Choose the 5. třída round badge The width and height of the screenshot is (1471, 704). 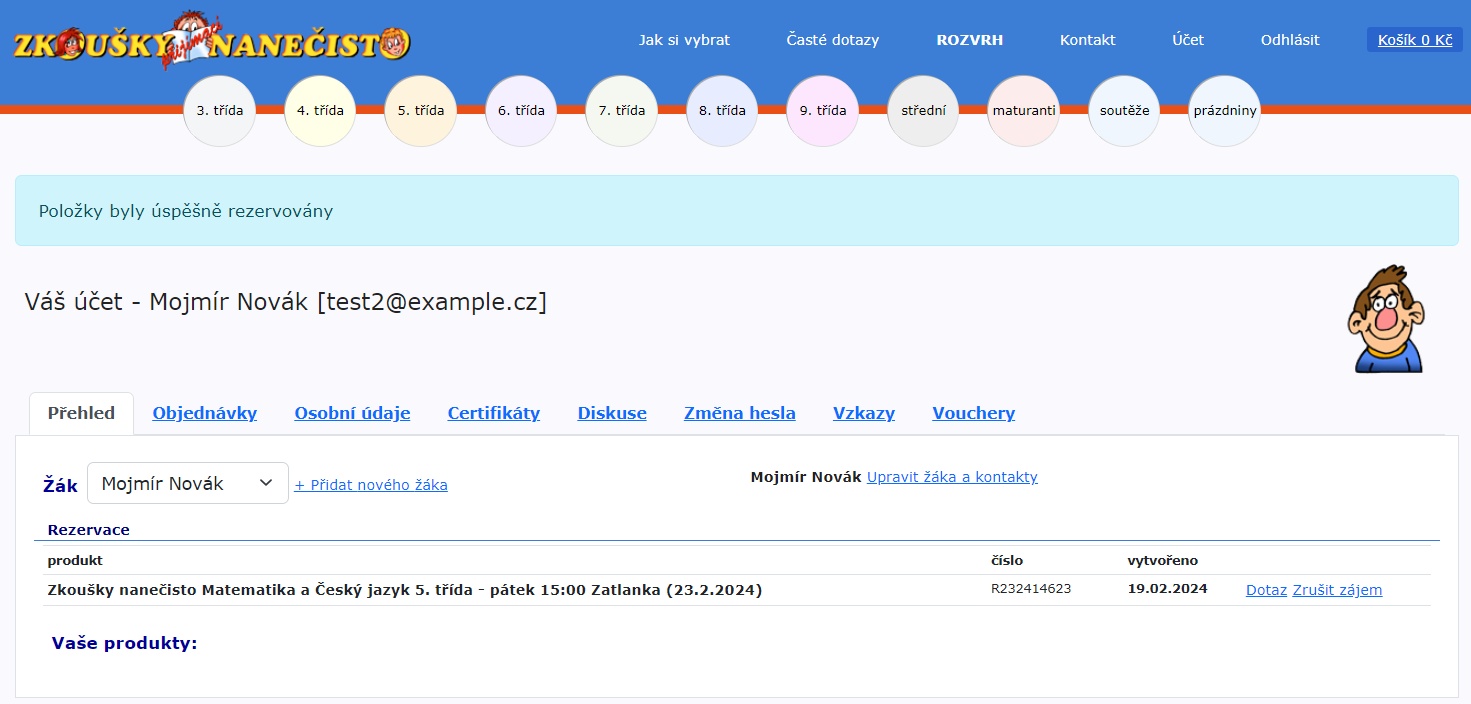tap(420, 111)
